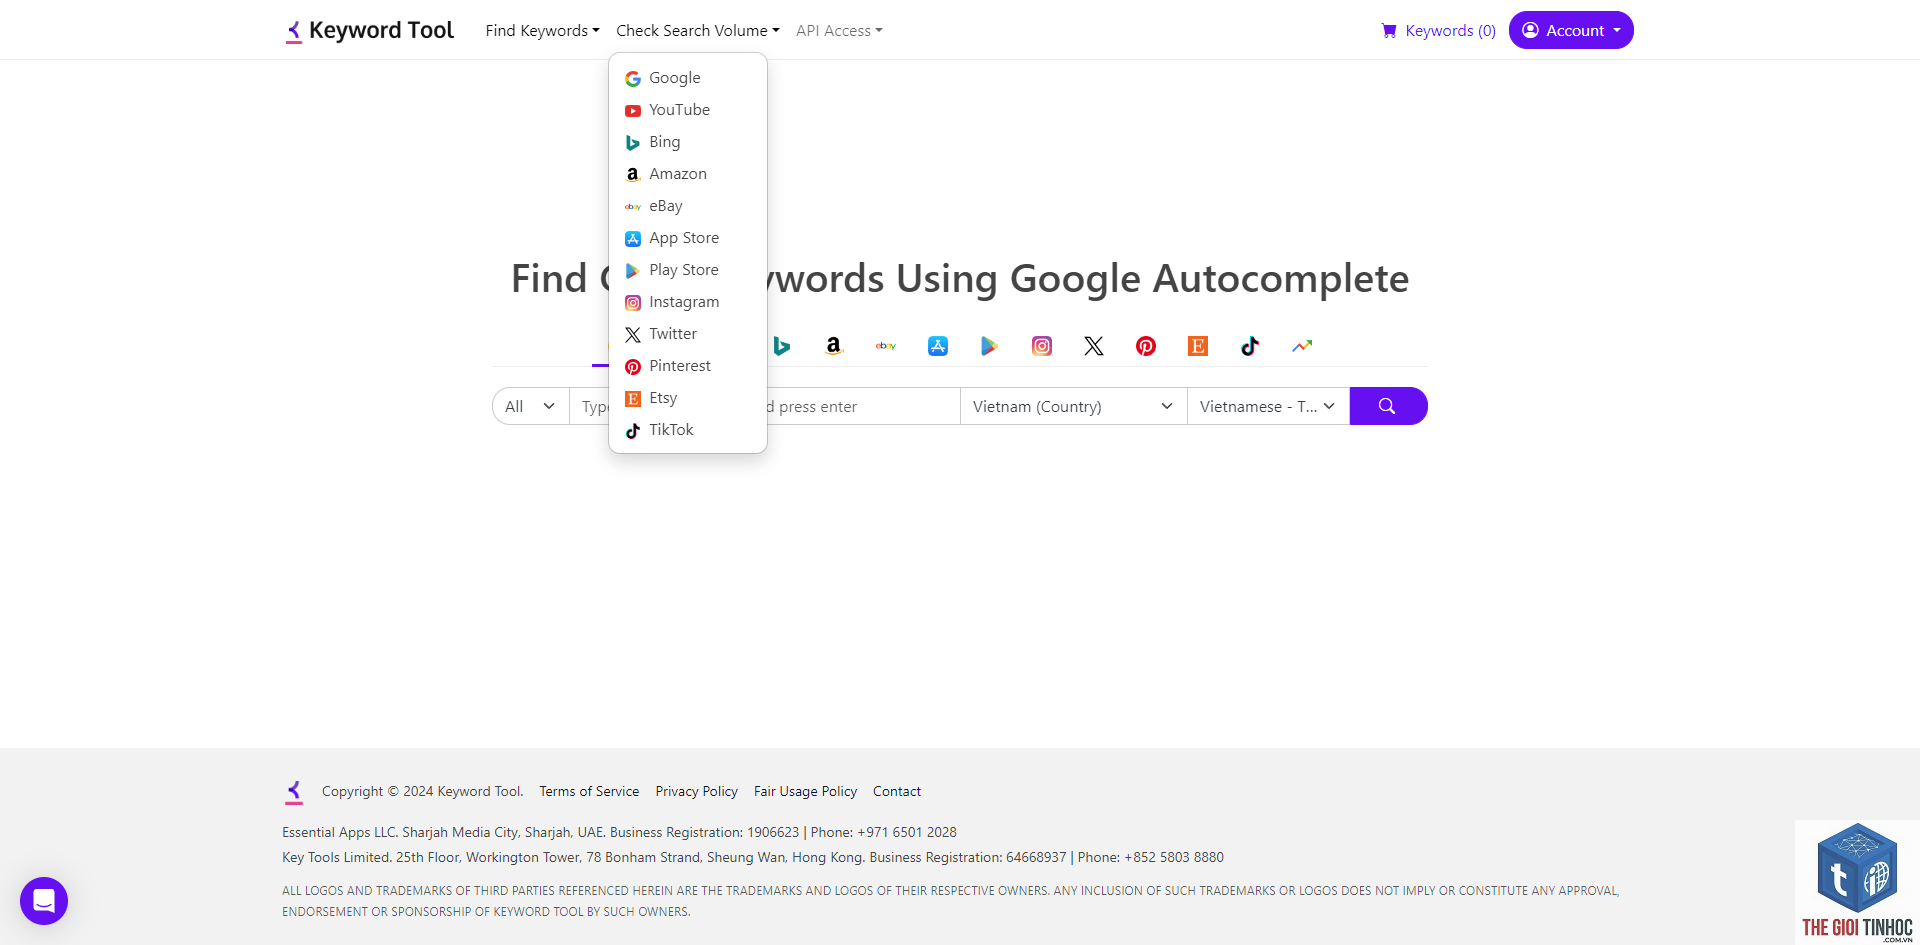The image size is (1920, 945).
Task: Switch to the Etsy icon tab
Action: point(1198,346)
